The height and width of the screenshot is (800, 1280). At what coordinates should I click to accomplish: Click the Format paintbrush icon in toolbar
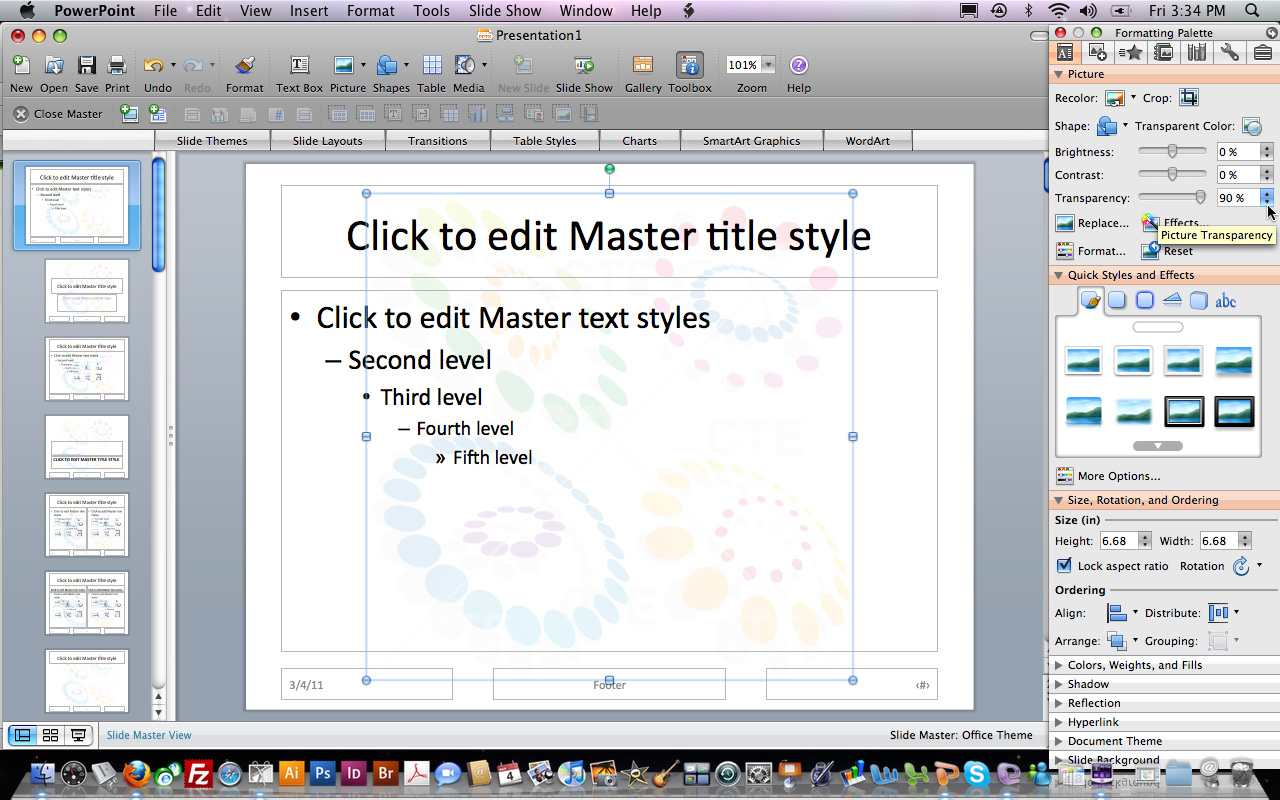244,66
